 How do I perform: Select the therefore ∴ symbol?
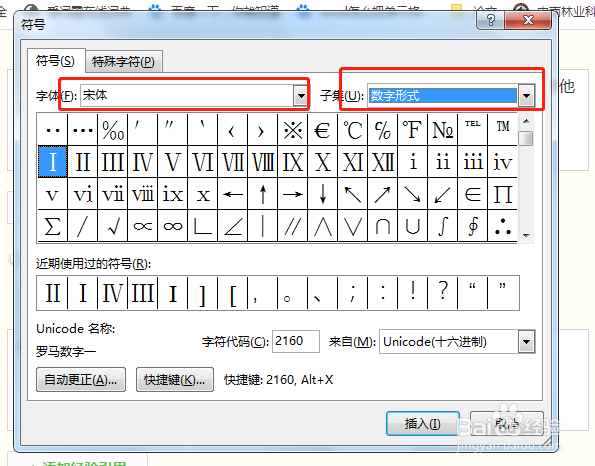pos(502,226)
